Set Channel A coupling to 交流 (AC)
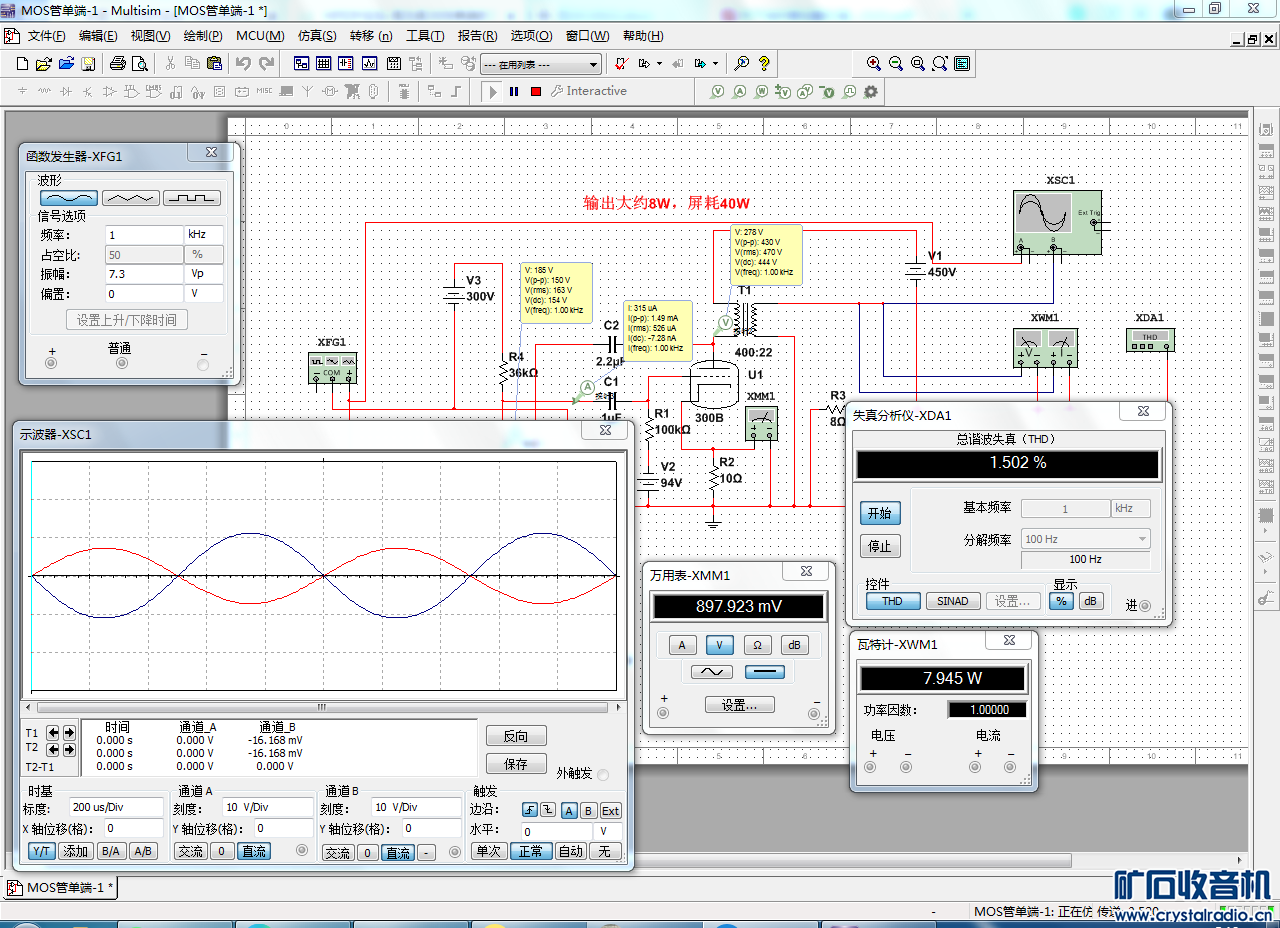1280x928 pixels. pos(190,851)
